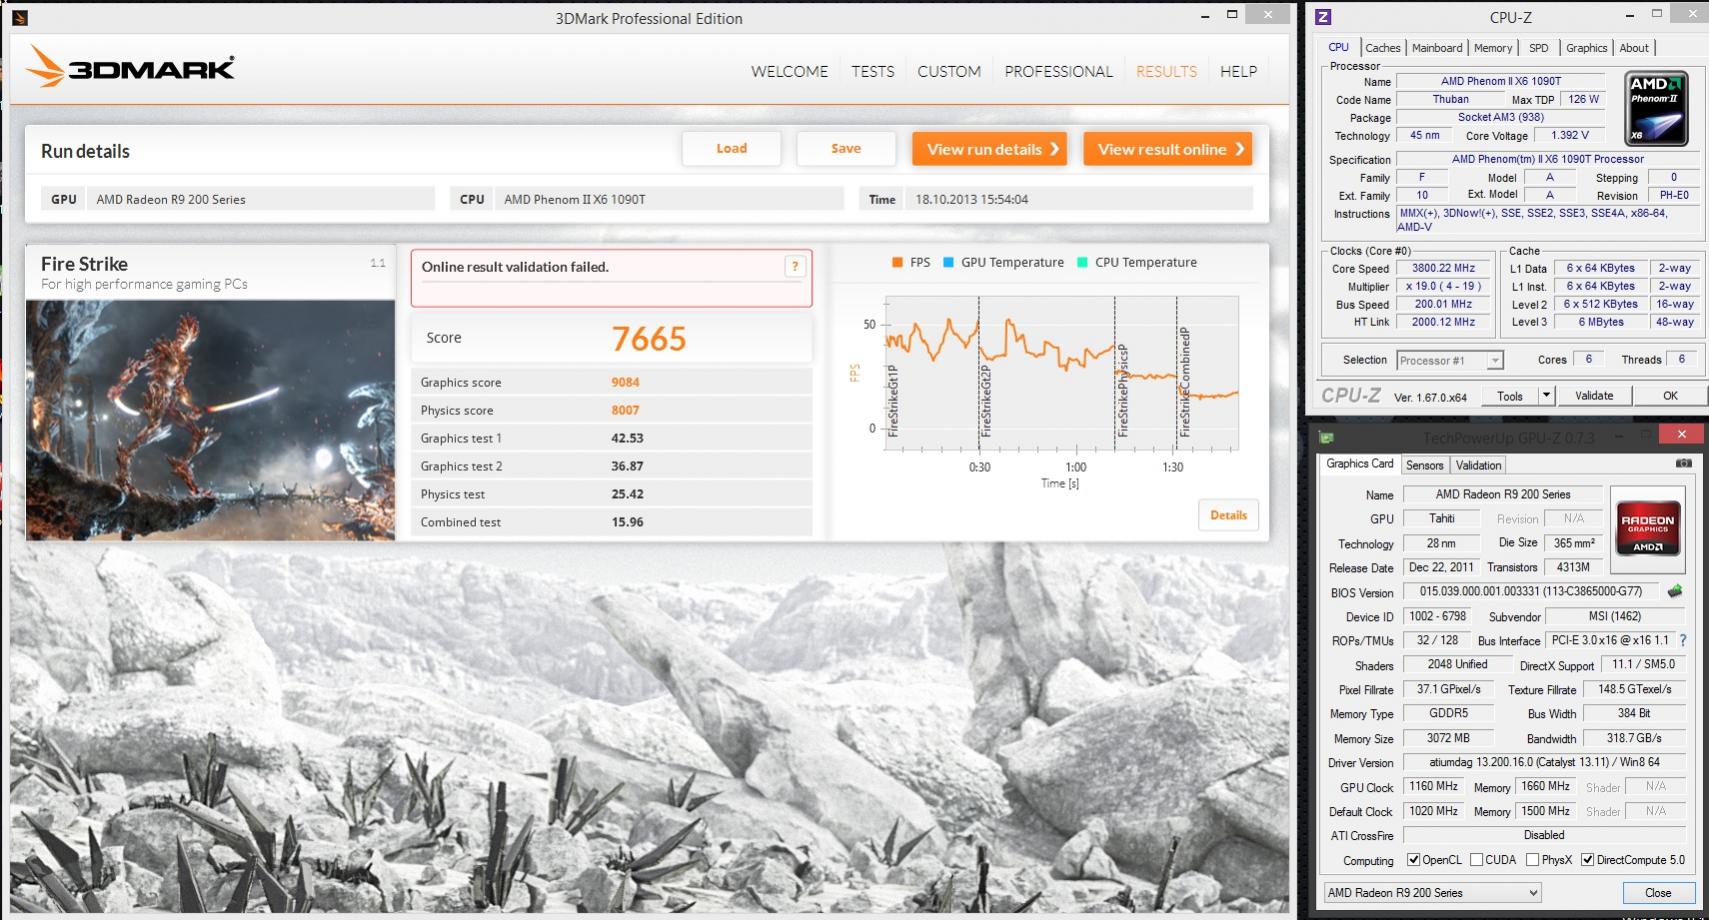Switch to the Sensors tab in GPU-Z

[1424, 465]
